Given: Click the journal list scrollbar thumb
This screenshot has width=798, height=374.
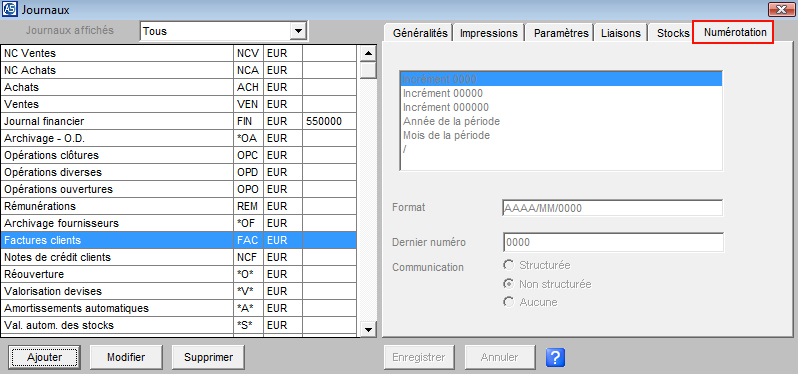Looking at the screenshot, I should pos(368,70).
